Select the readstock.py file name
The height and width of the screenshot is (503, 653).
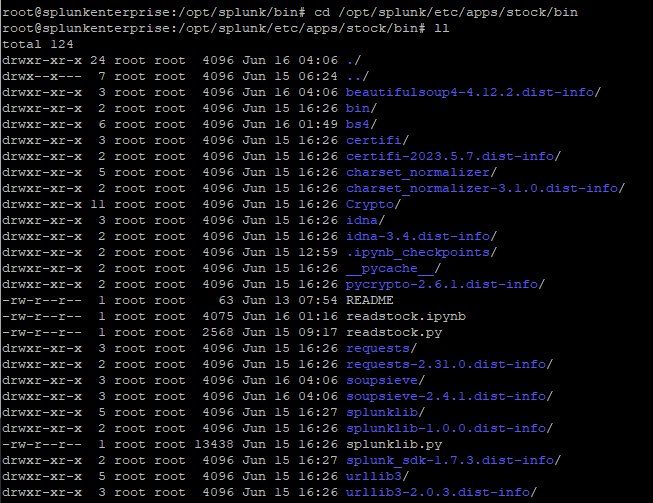(394, 333)
